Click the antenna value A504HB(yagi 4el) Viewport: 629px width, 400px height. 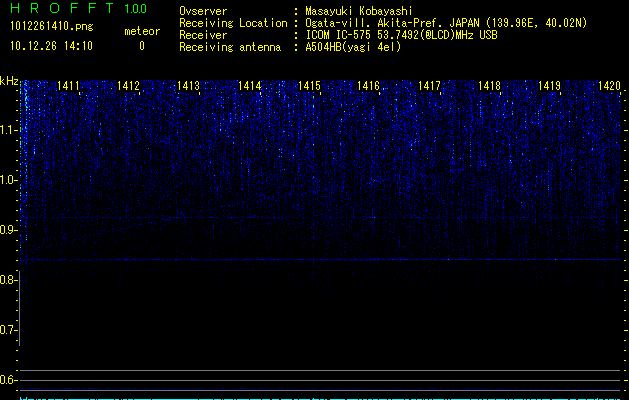click(353, 47)
